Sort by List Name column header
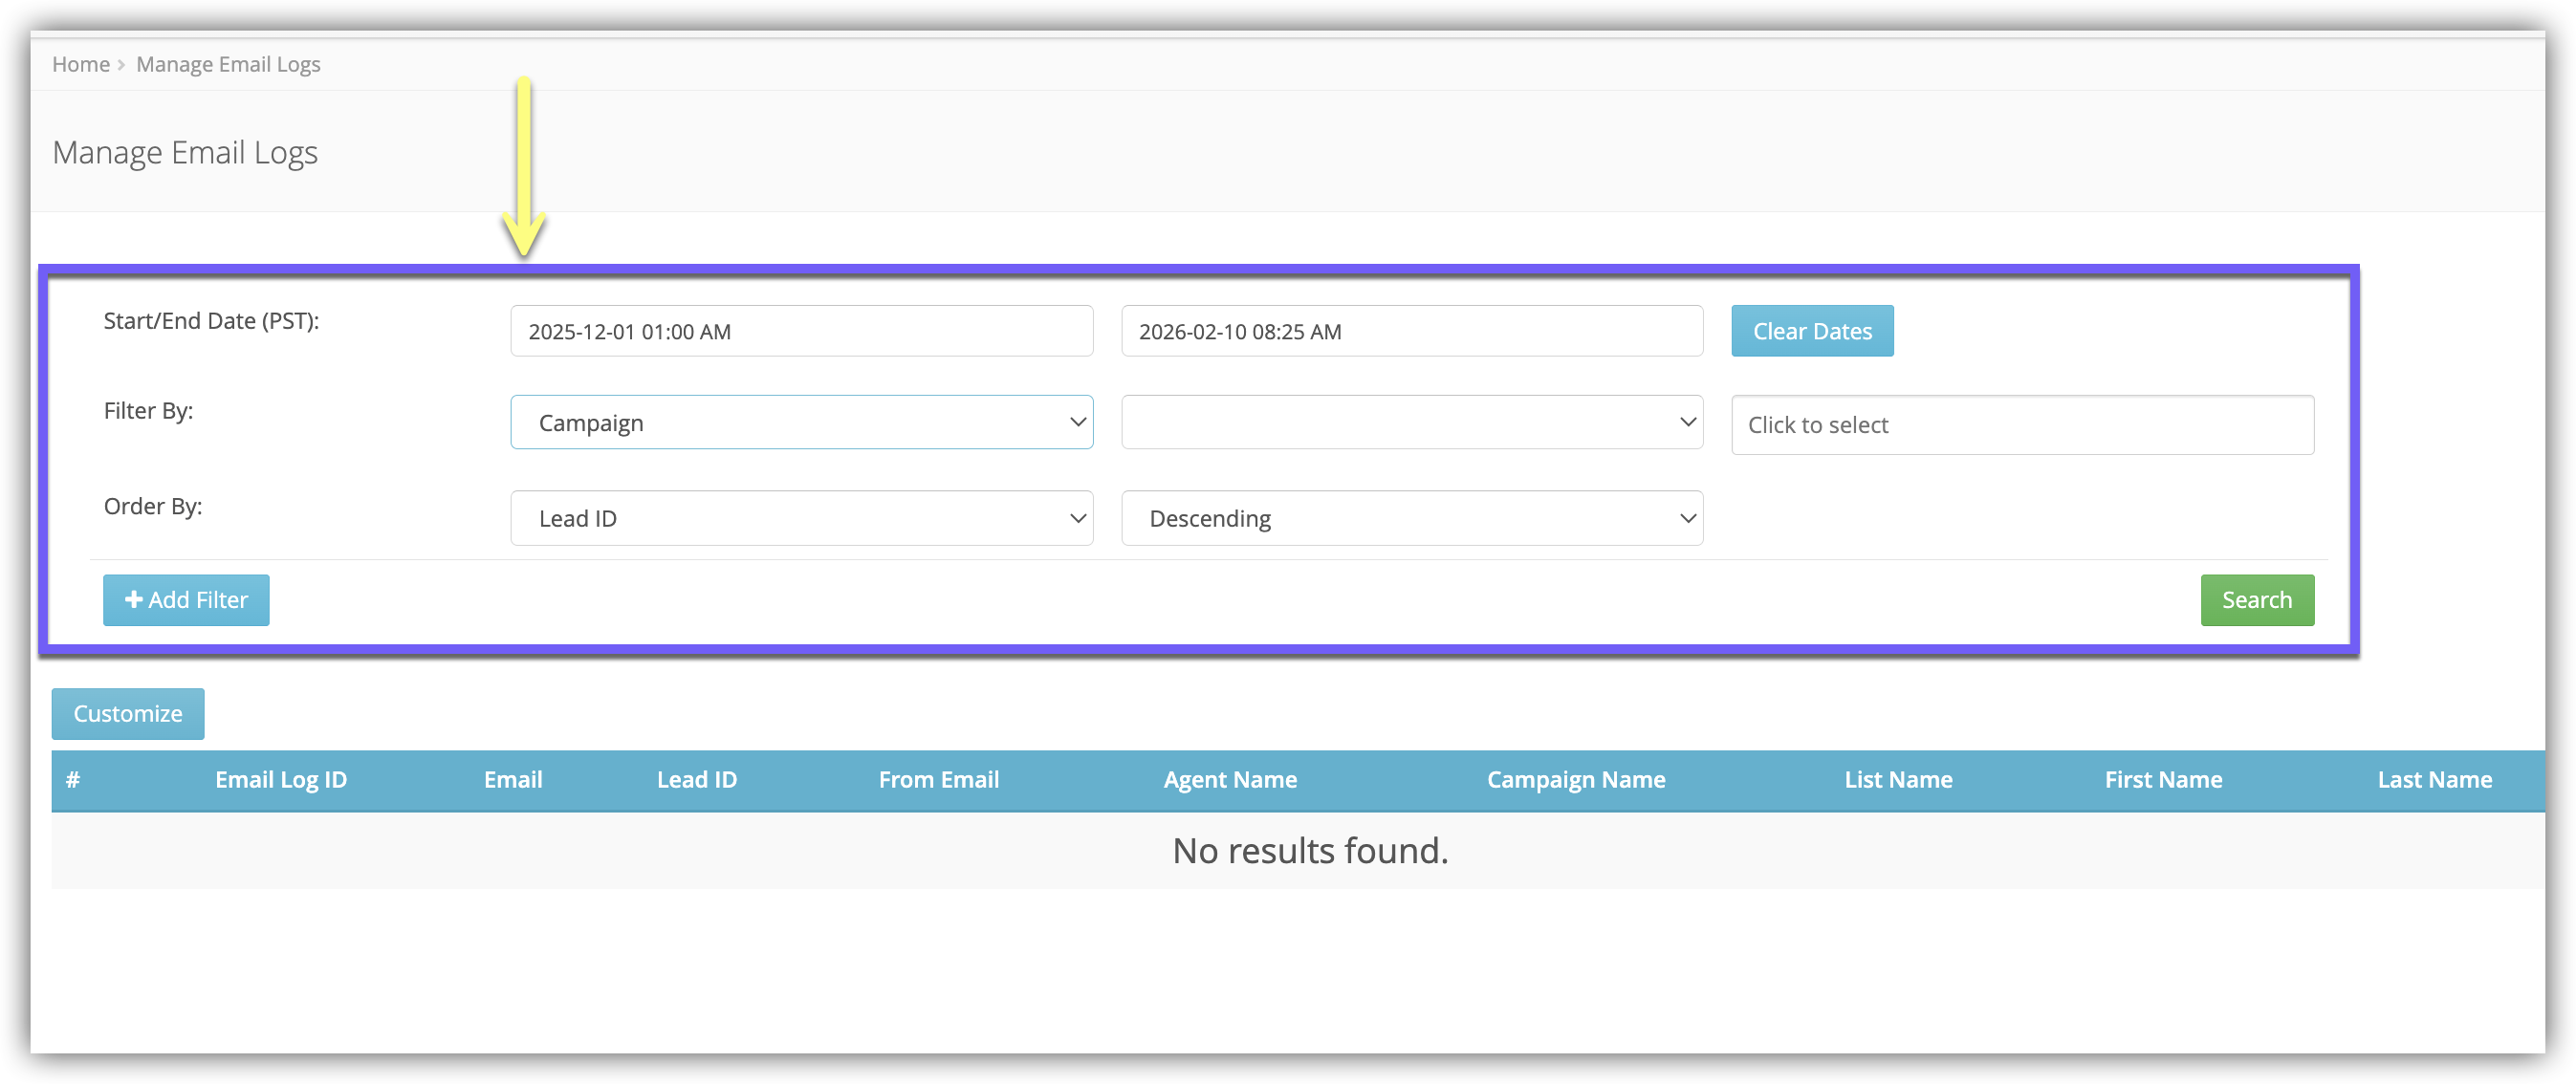The image size is (2576, 1084). click(1898, 780)
